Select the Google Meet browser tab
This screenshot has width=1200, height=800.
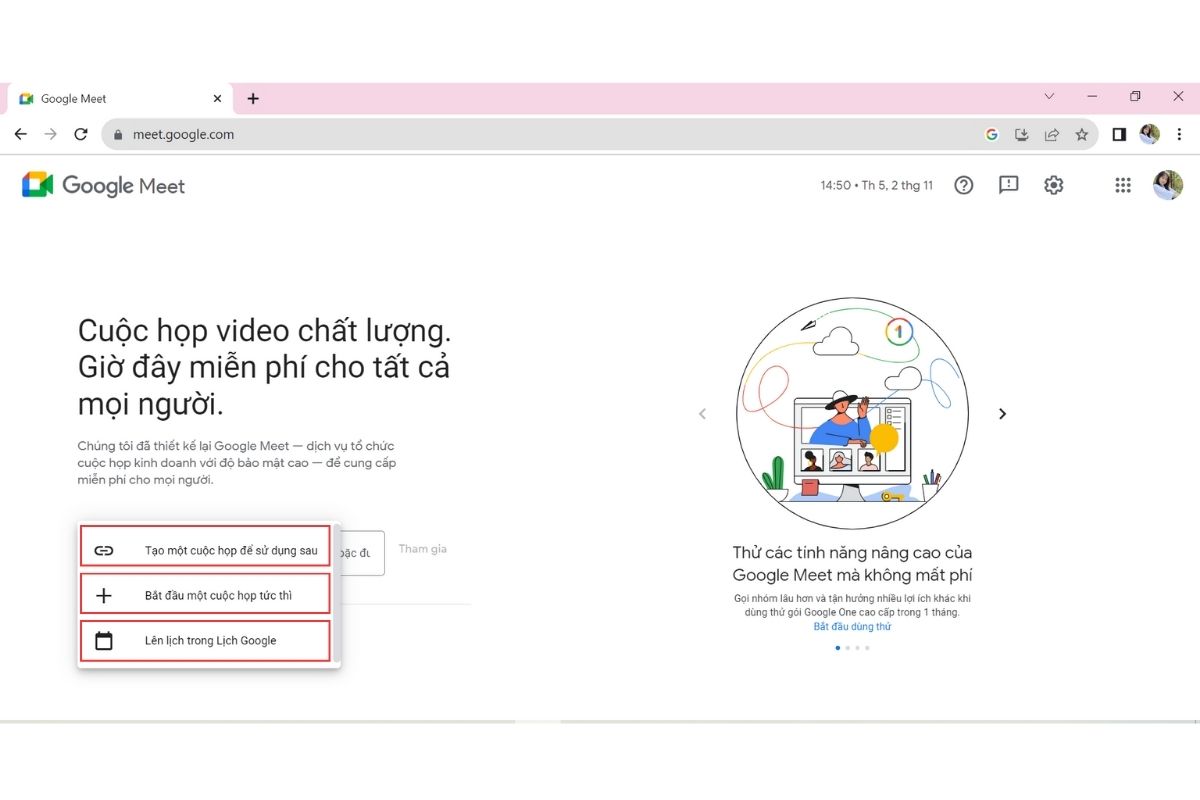[120, 98]
